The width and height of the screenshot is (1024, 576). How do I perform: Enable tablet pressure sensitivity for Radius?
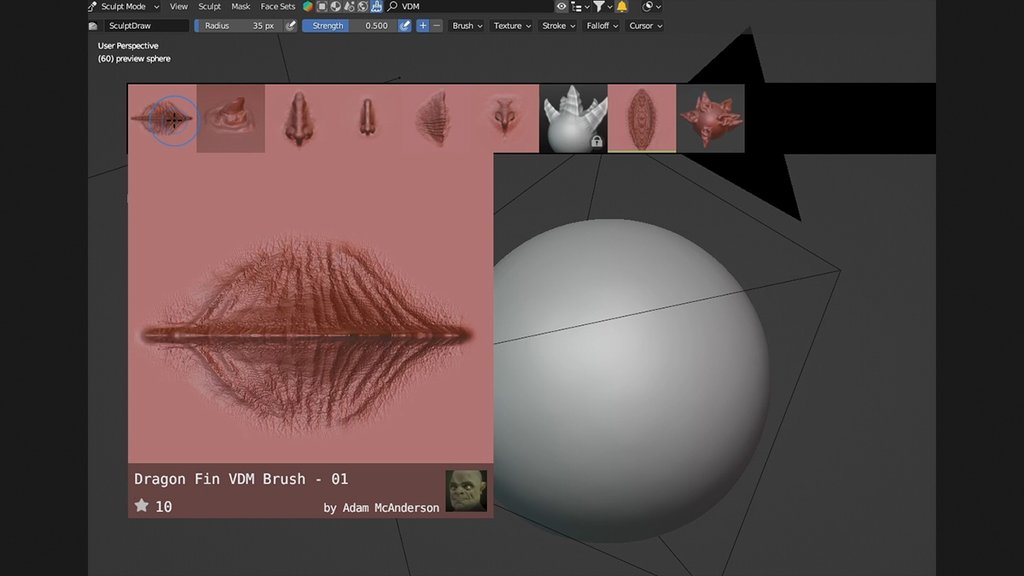289,25
